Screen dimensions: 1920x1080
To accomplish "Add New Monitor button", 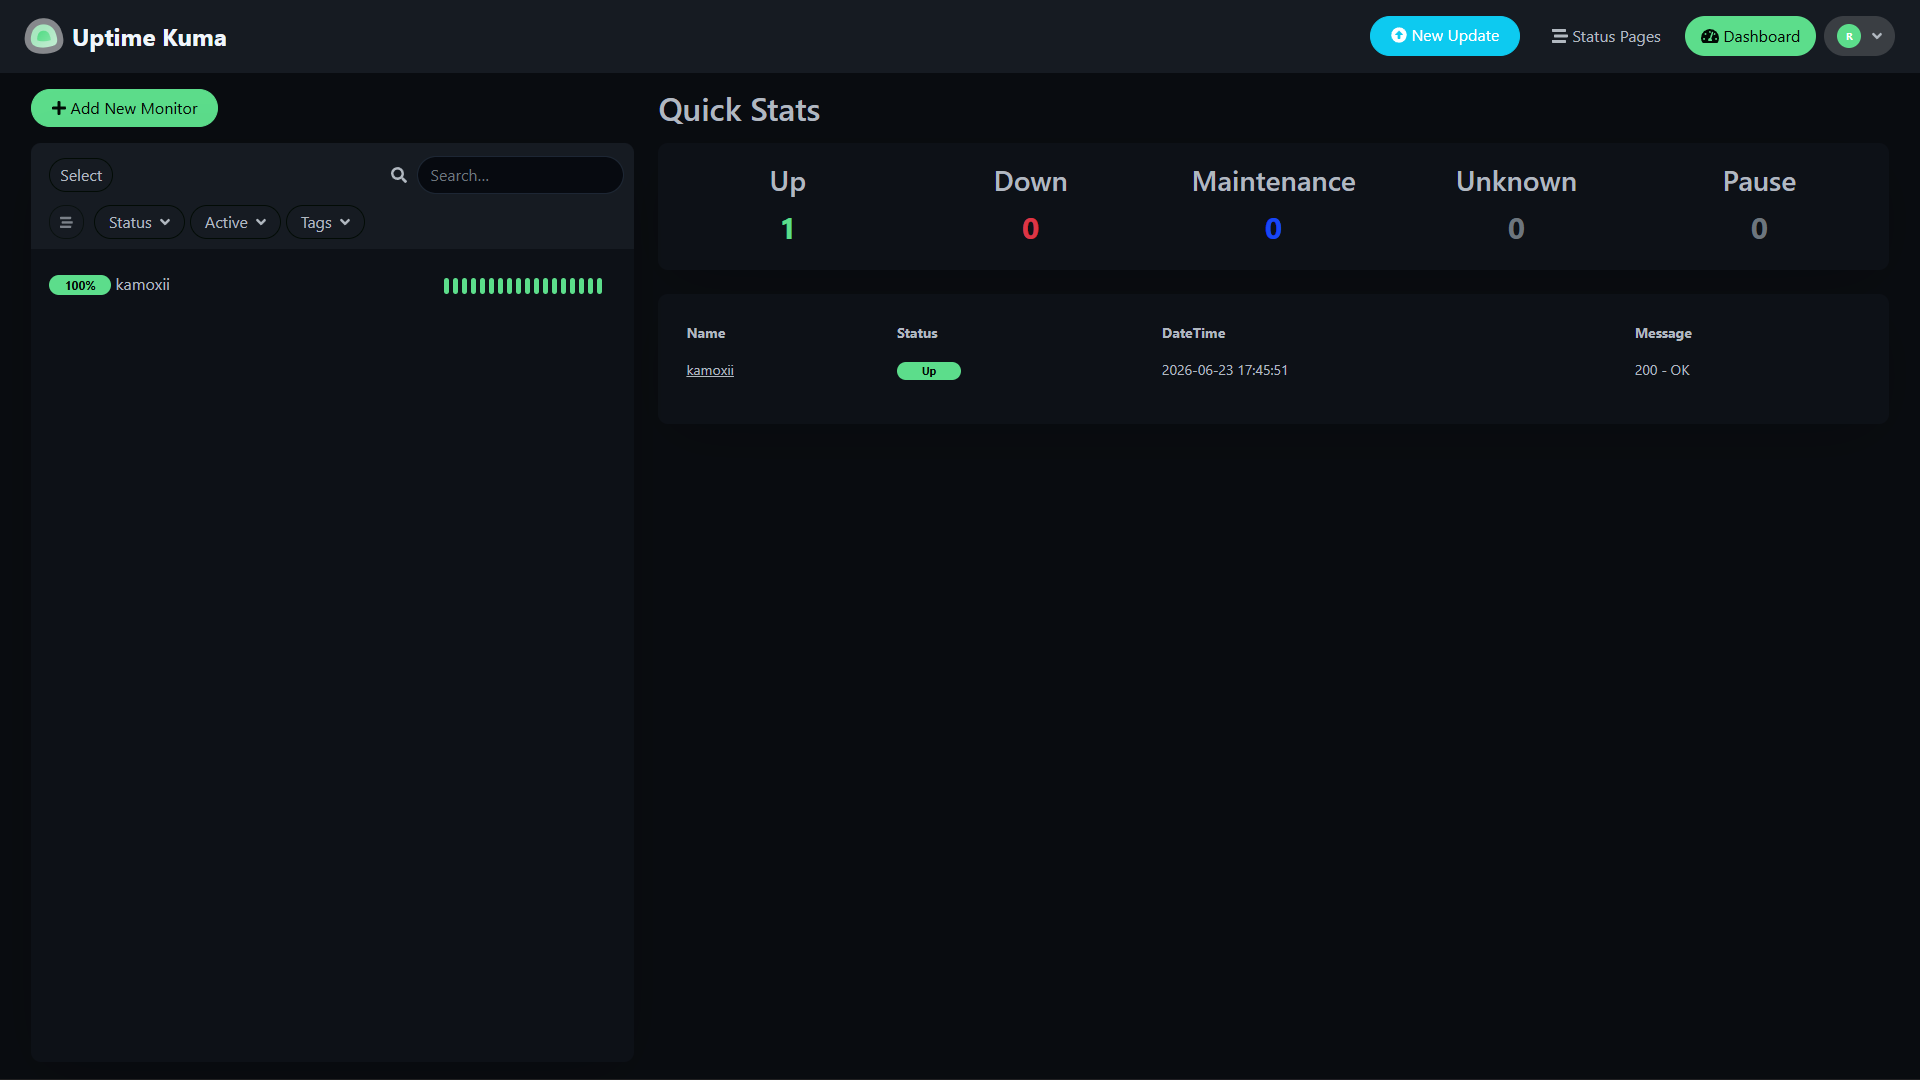I will click(x=124, y=108).
